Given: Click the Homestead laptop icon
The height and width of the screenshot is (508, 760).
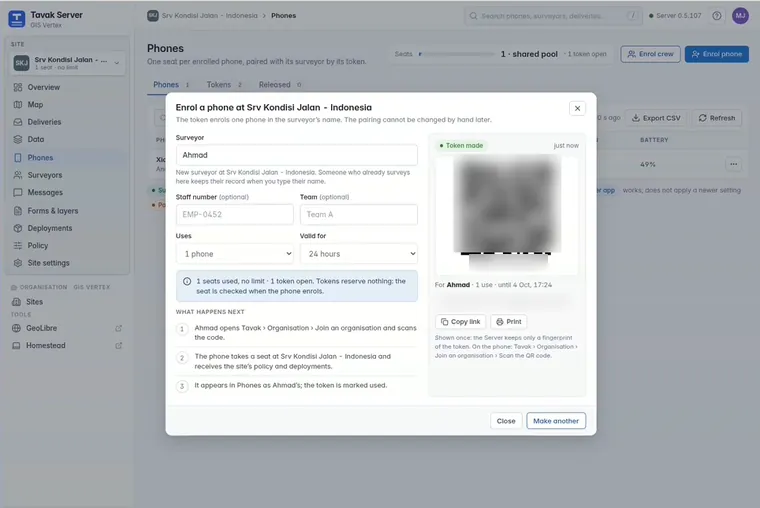Looking at the screenshot, I should tap(16, 346).
